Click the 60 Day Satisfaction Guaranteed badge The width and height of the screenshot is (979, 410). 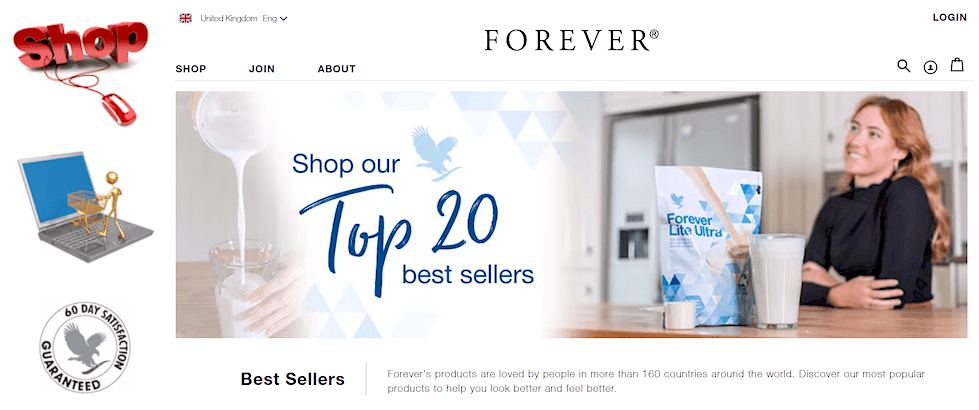pyautogui.click(x=85, y=347)
